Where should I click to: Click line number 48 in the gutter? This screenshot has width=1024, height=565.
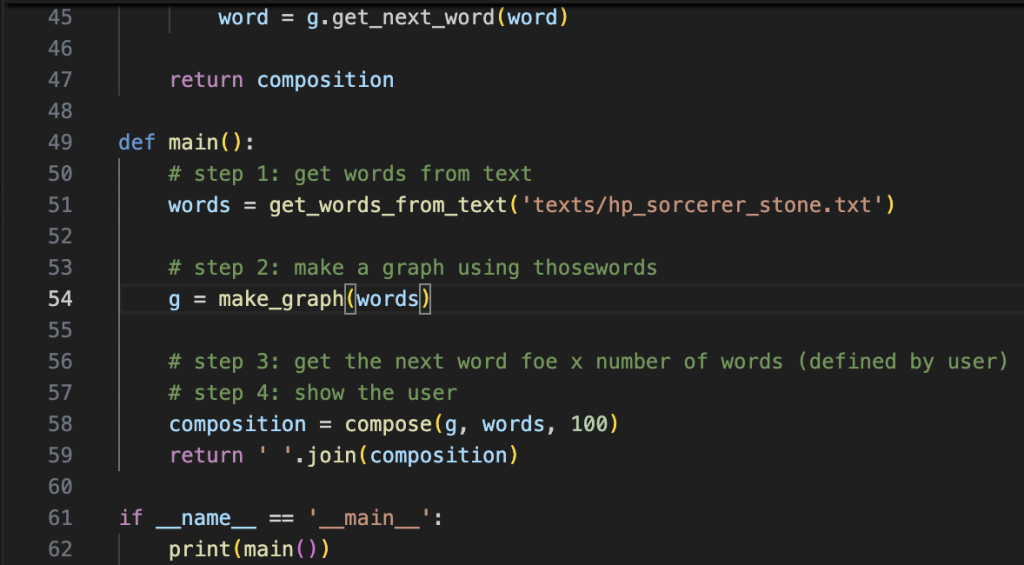tap(60, 112)
